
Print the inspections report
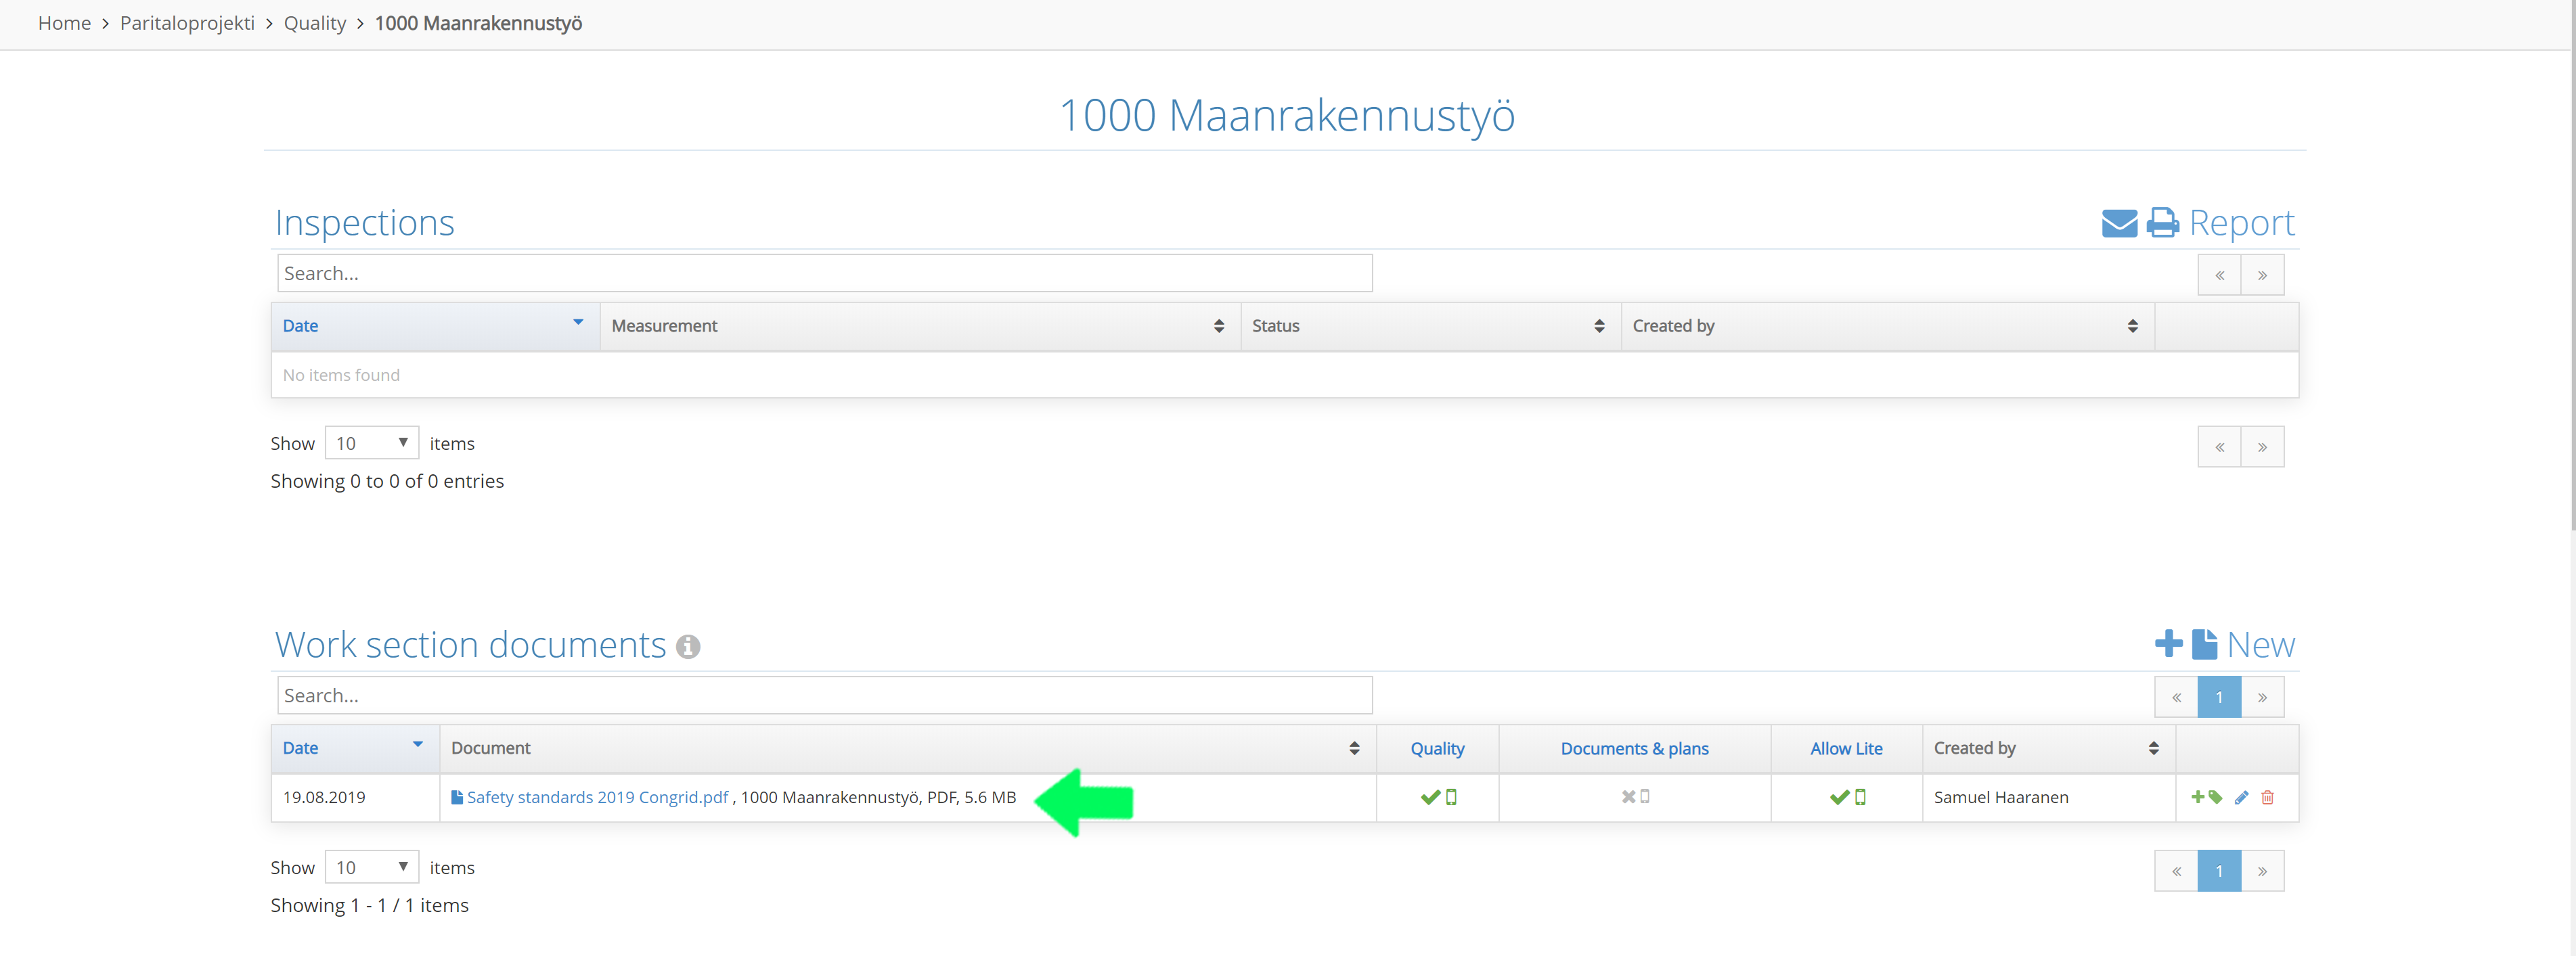pos(2162,223)
